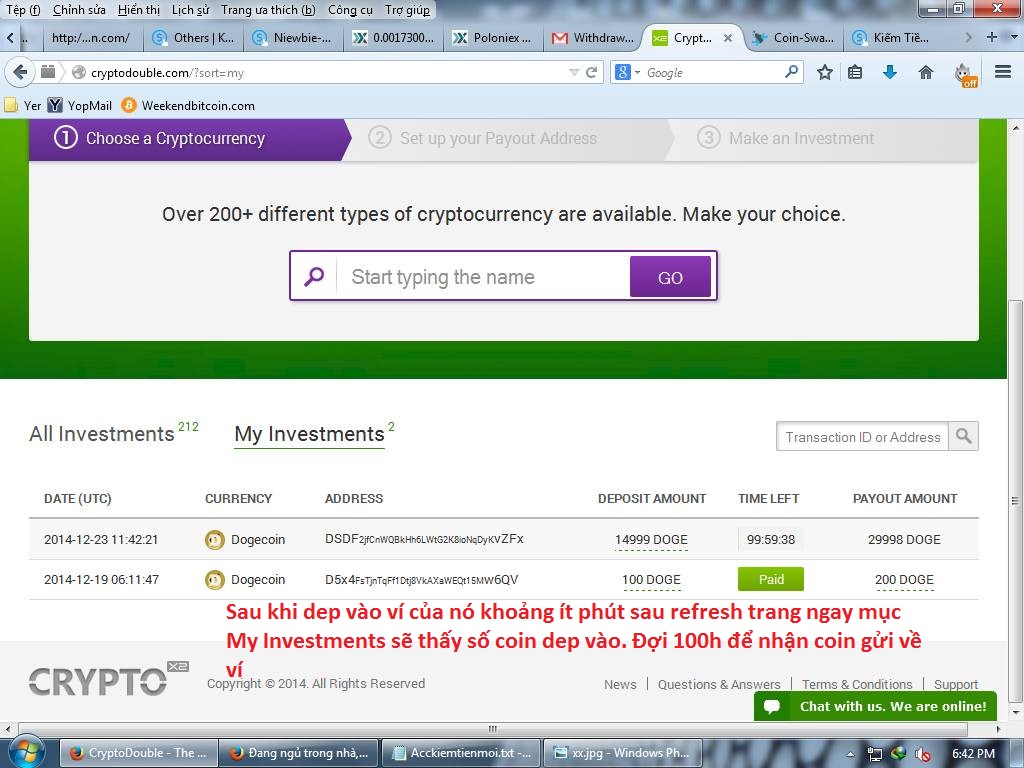Open downloads with the blue arrow icon
This screenshot has height=768, width=1024.
click(x=889, y=72)
